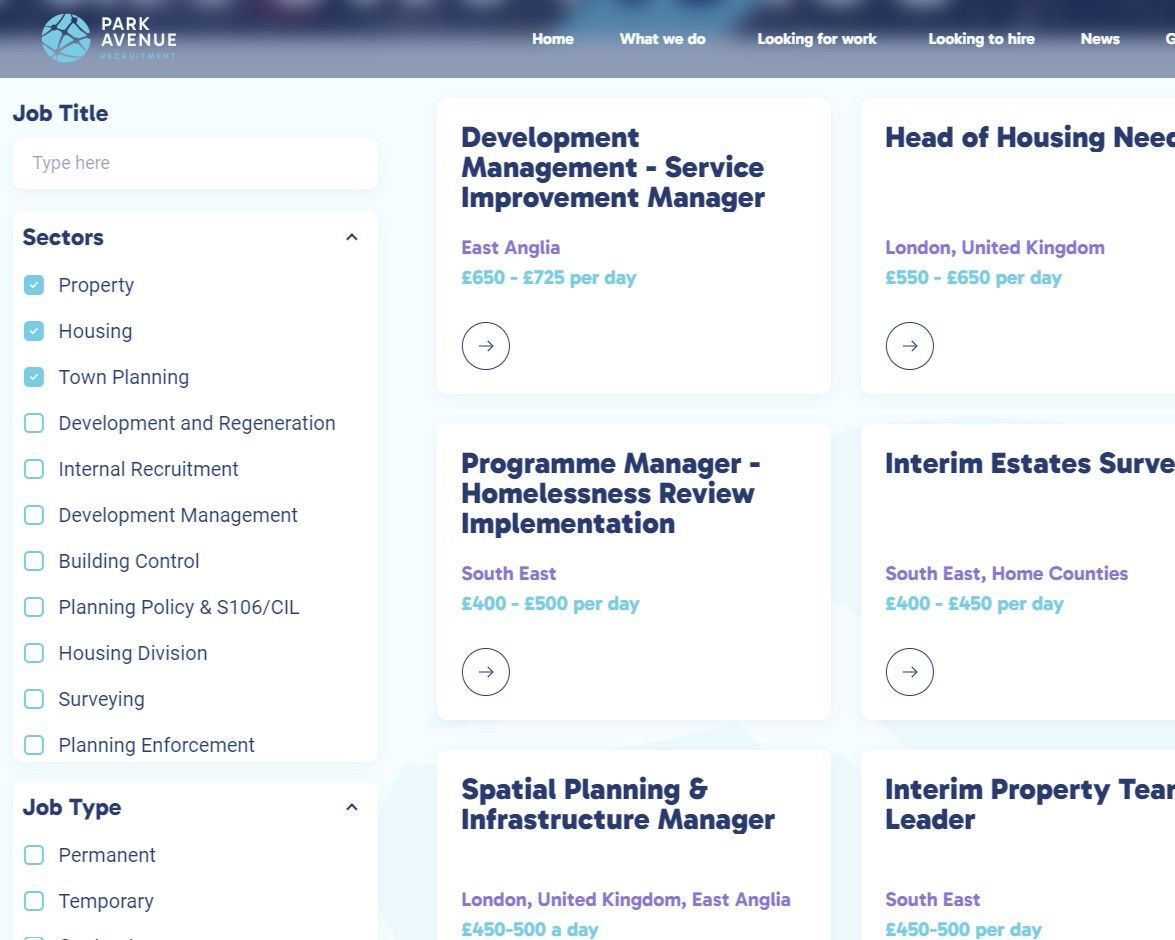Open the Looking for work menu
Screen dimensions: 1175x940
coord(817,39)
